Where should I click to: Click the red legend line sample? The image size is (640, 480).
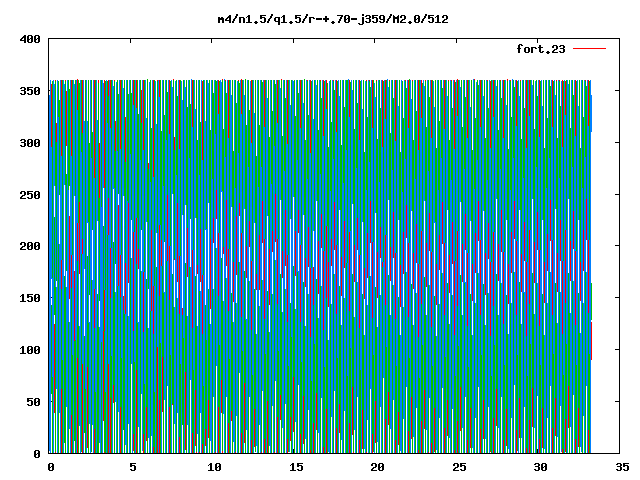589,49
